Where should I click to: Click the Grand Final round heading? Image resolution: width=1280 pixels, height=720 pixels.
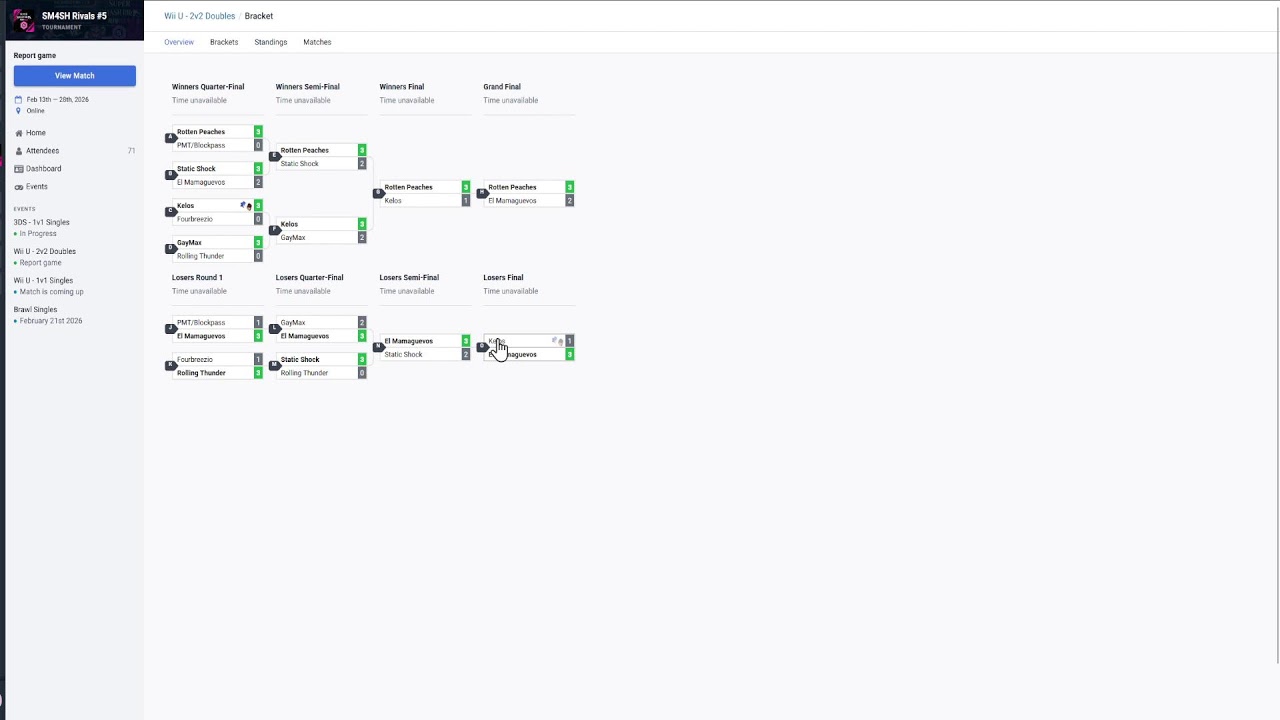pos(502,87)
